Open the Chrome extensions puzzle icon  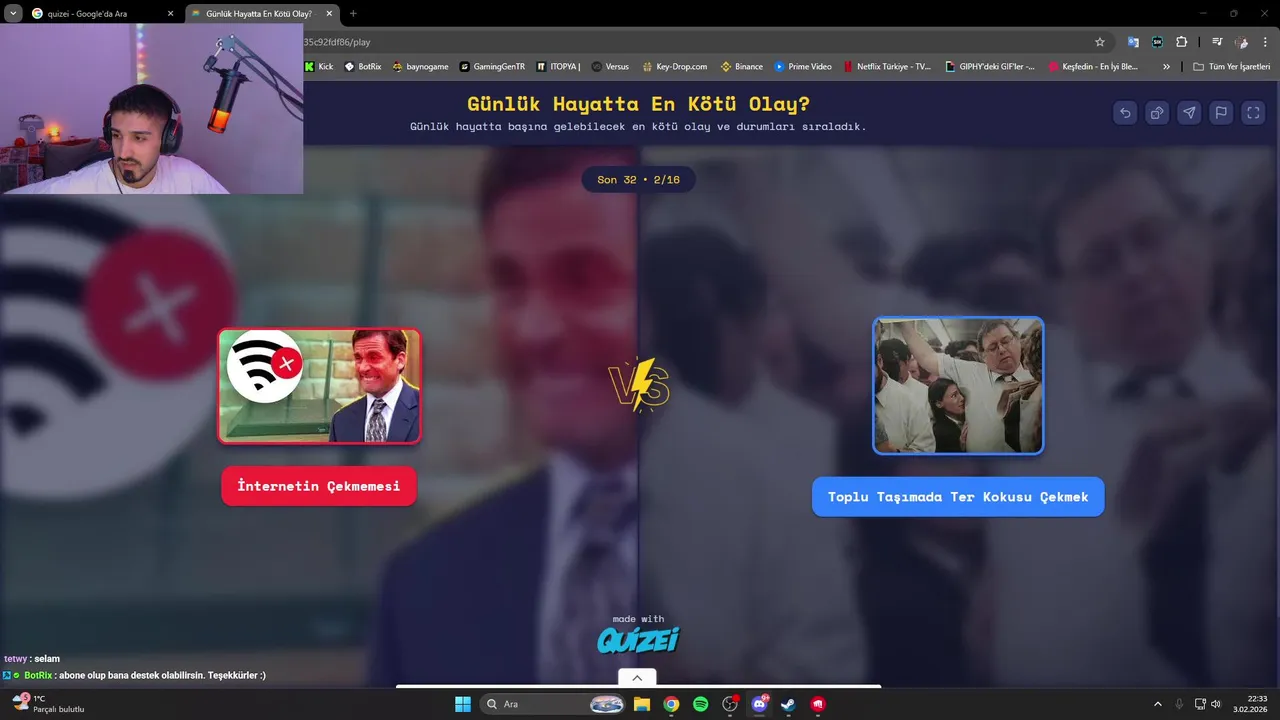[x=1182, y=42]
